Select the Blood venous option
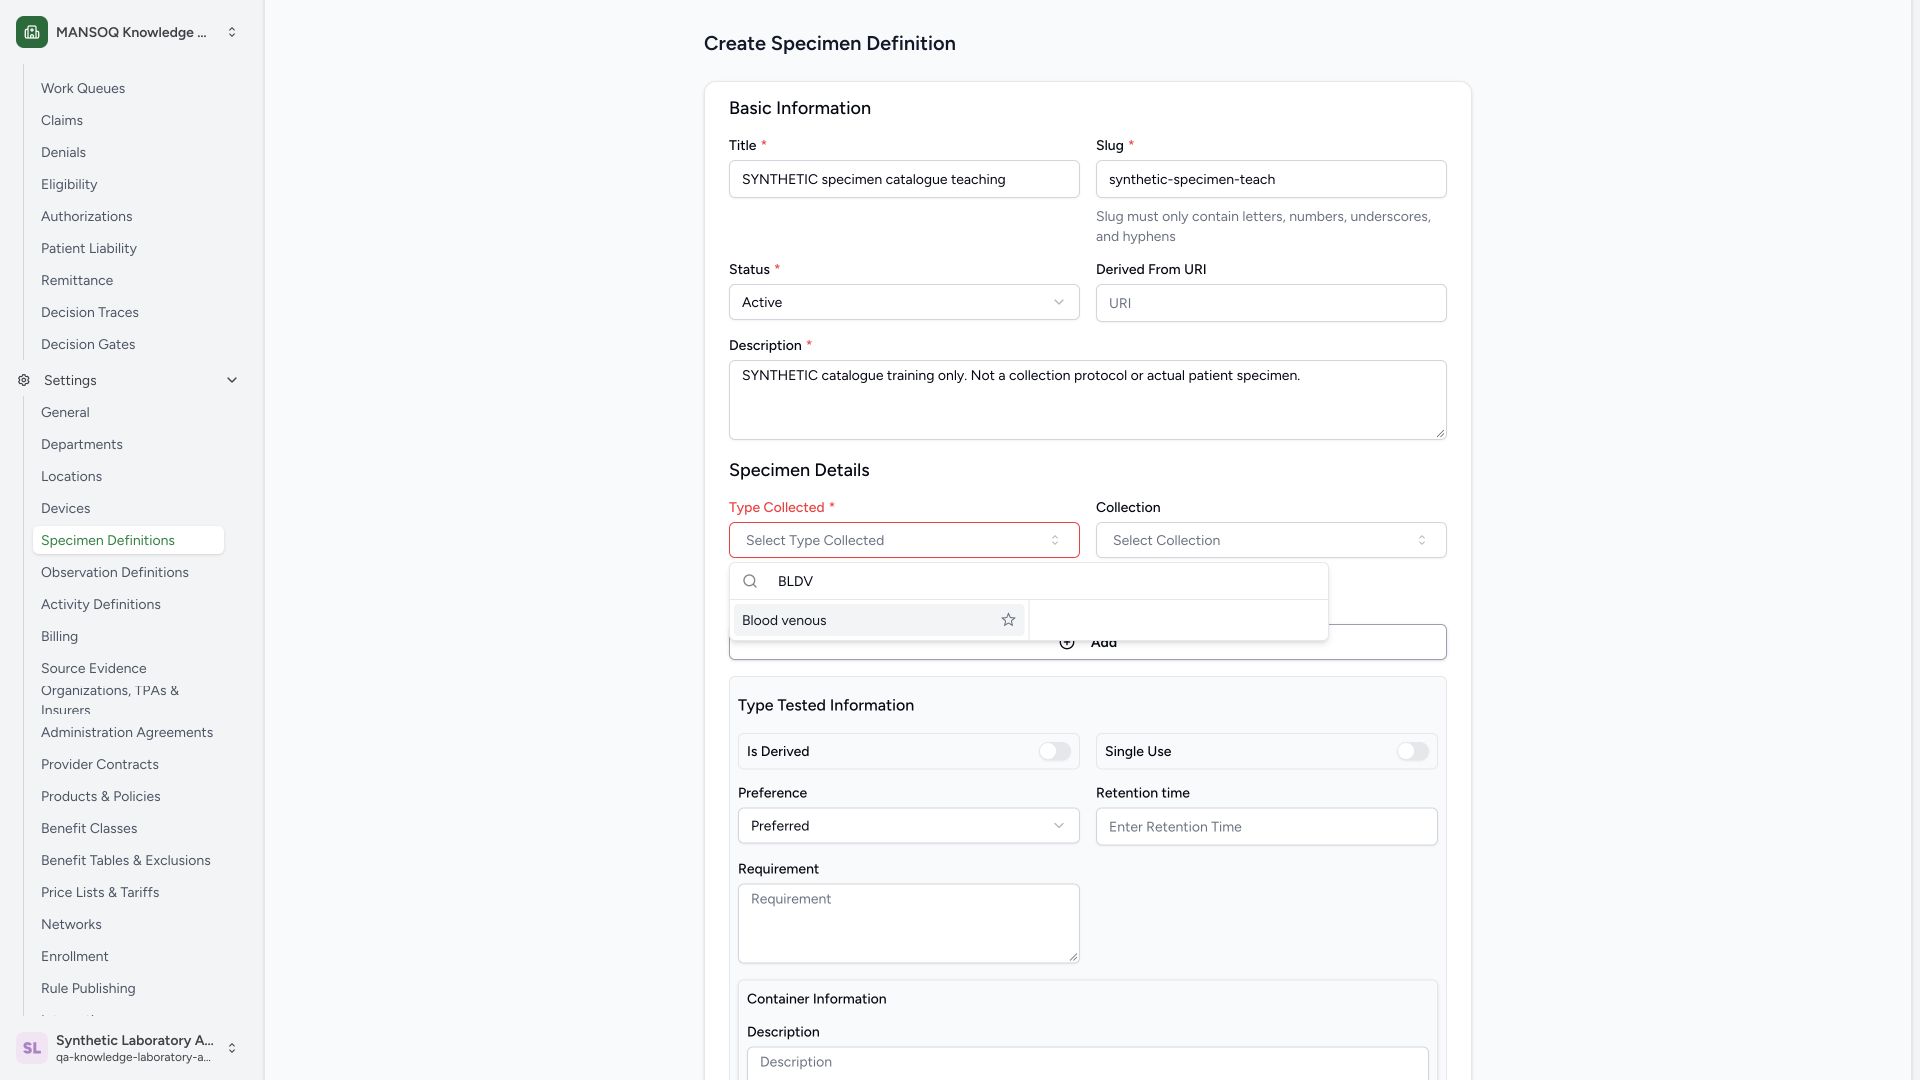 tap(879, 620)
